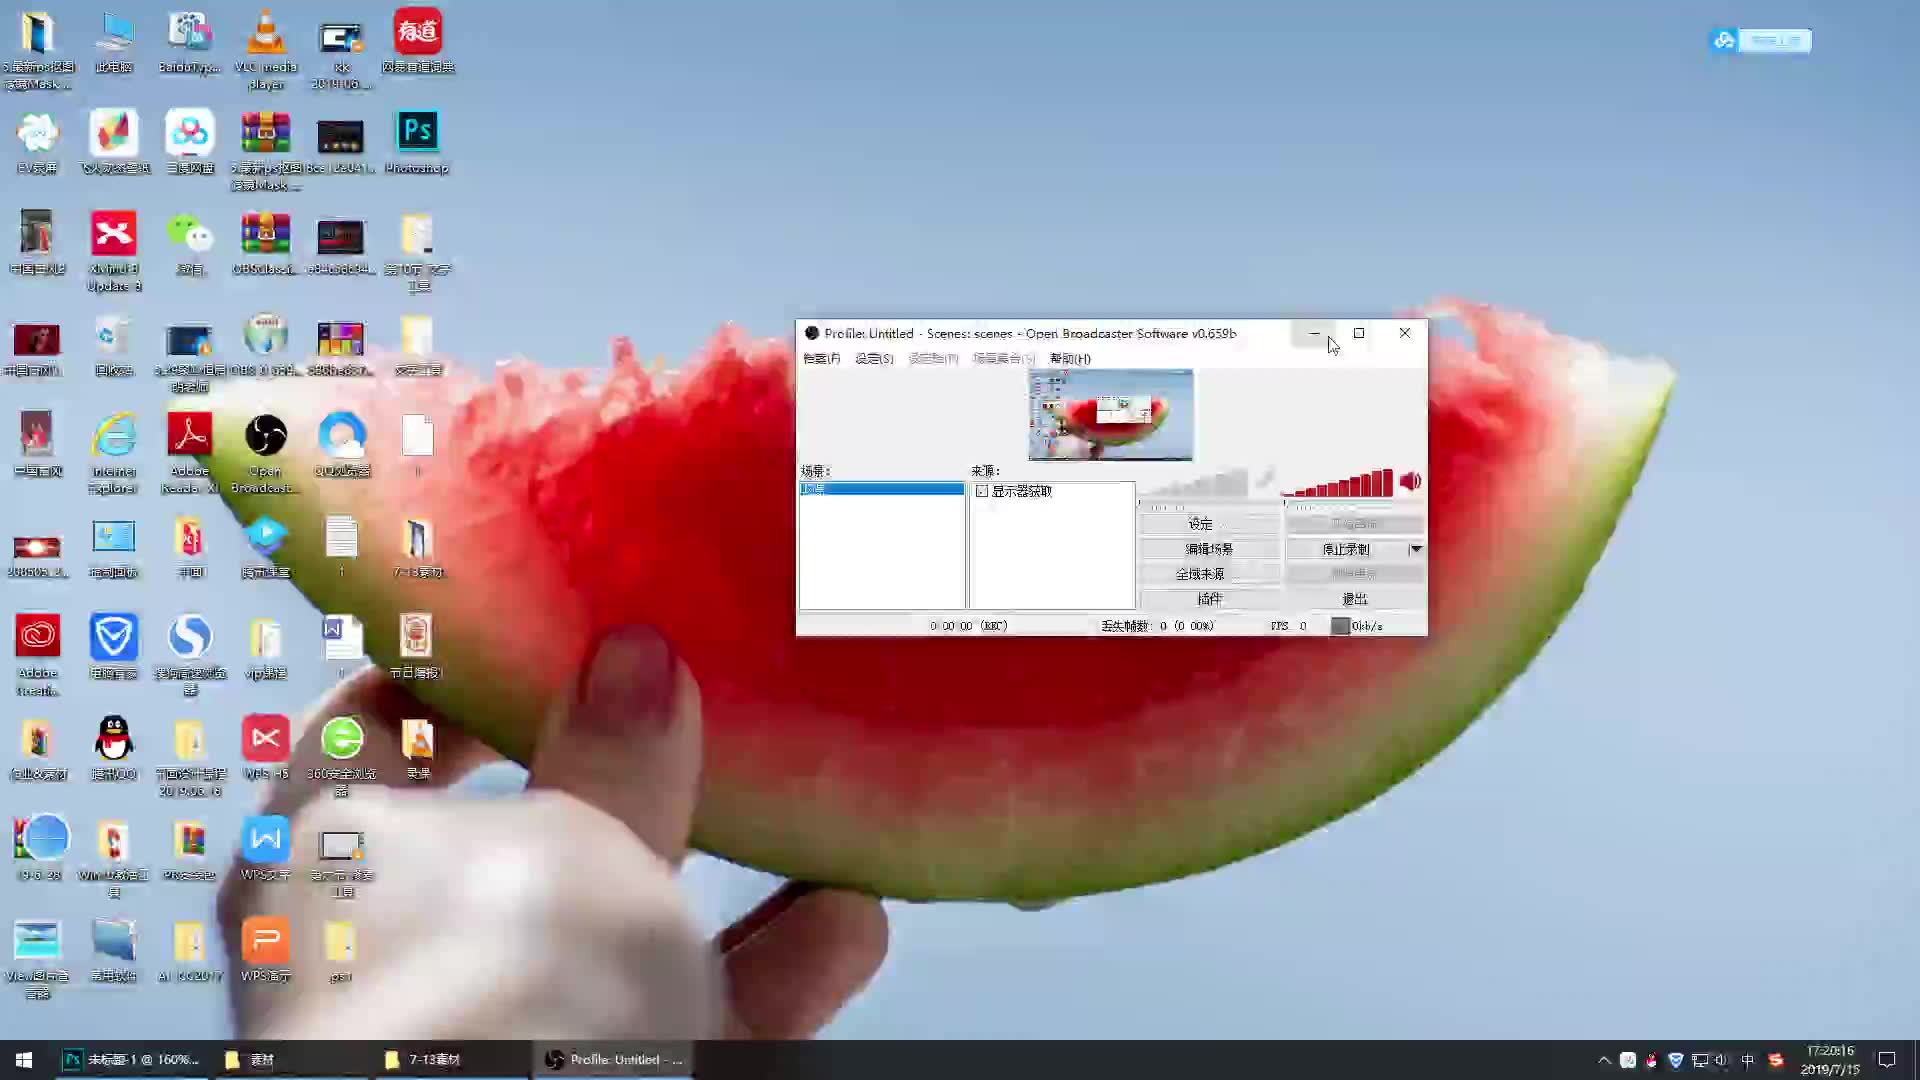Open the XMind 8 Update desktop icon
Viewport: 1920px width, 1080px height.
(x=113, y=252)
